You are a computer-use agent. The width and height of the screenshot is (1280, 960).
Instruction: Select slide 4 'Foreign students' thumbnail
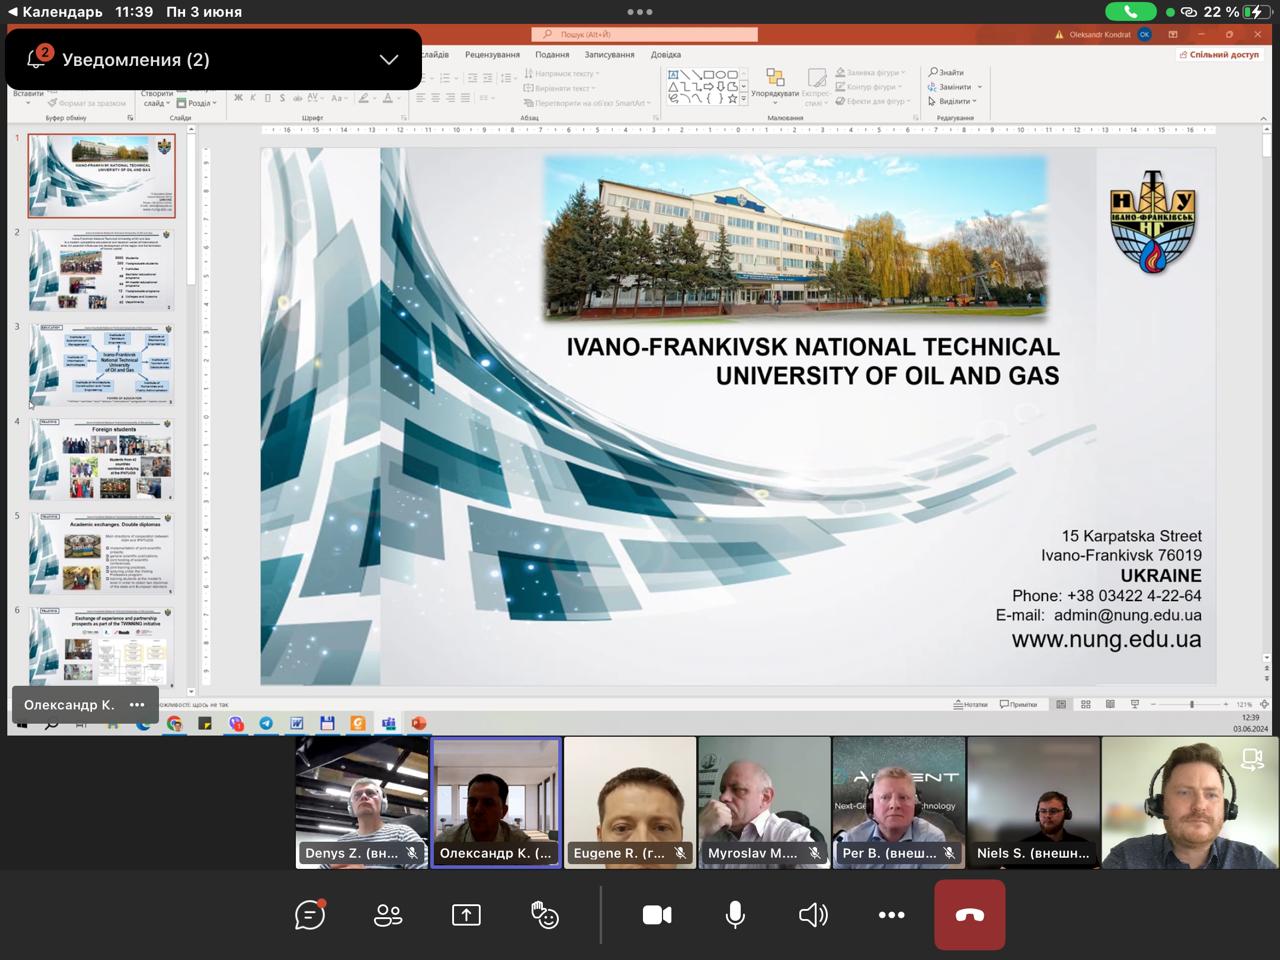[101, 459]
